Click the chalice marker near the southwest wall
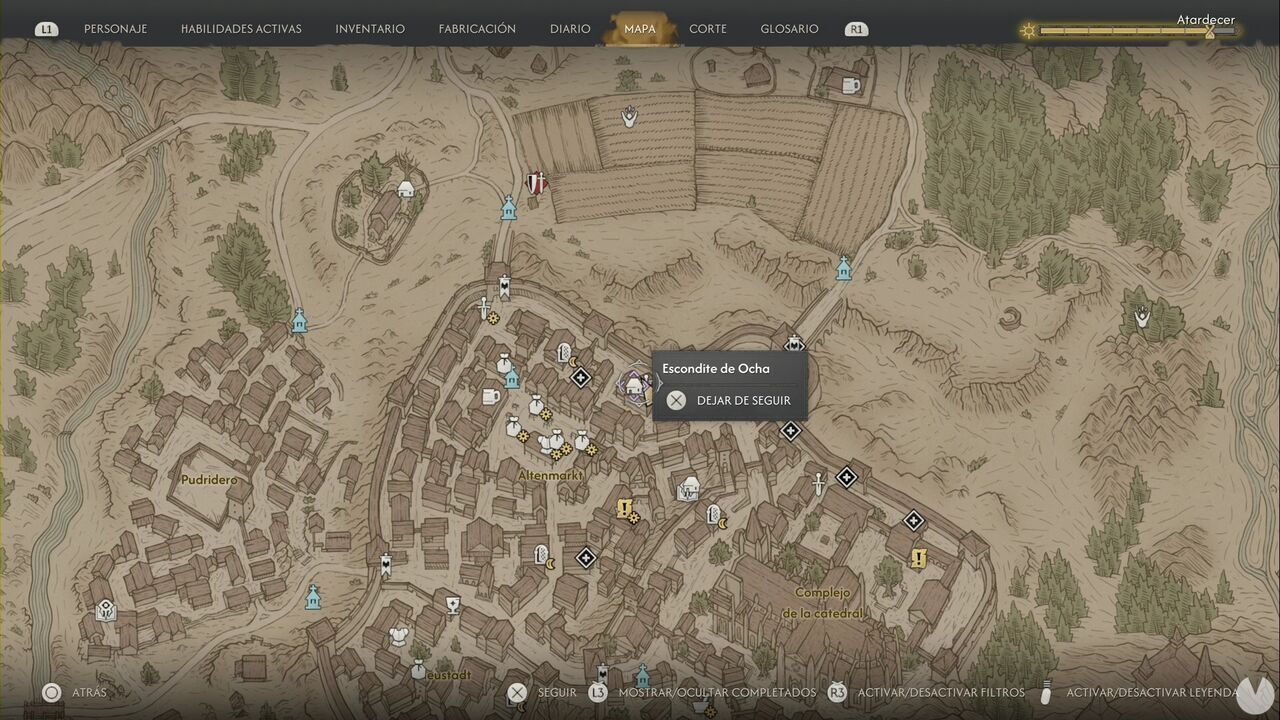This screenshot has height=720, width=1280. point(453,604)
